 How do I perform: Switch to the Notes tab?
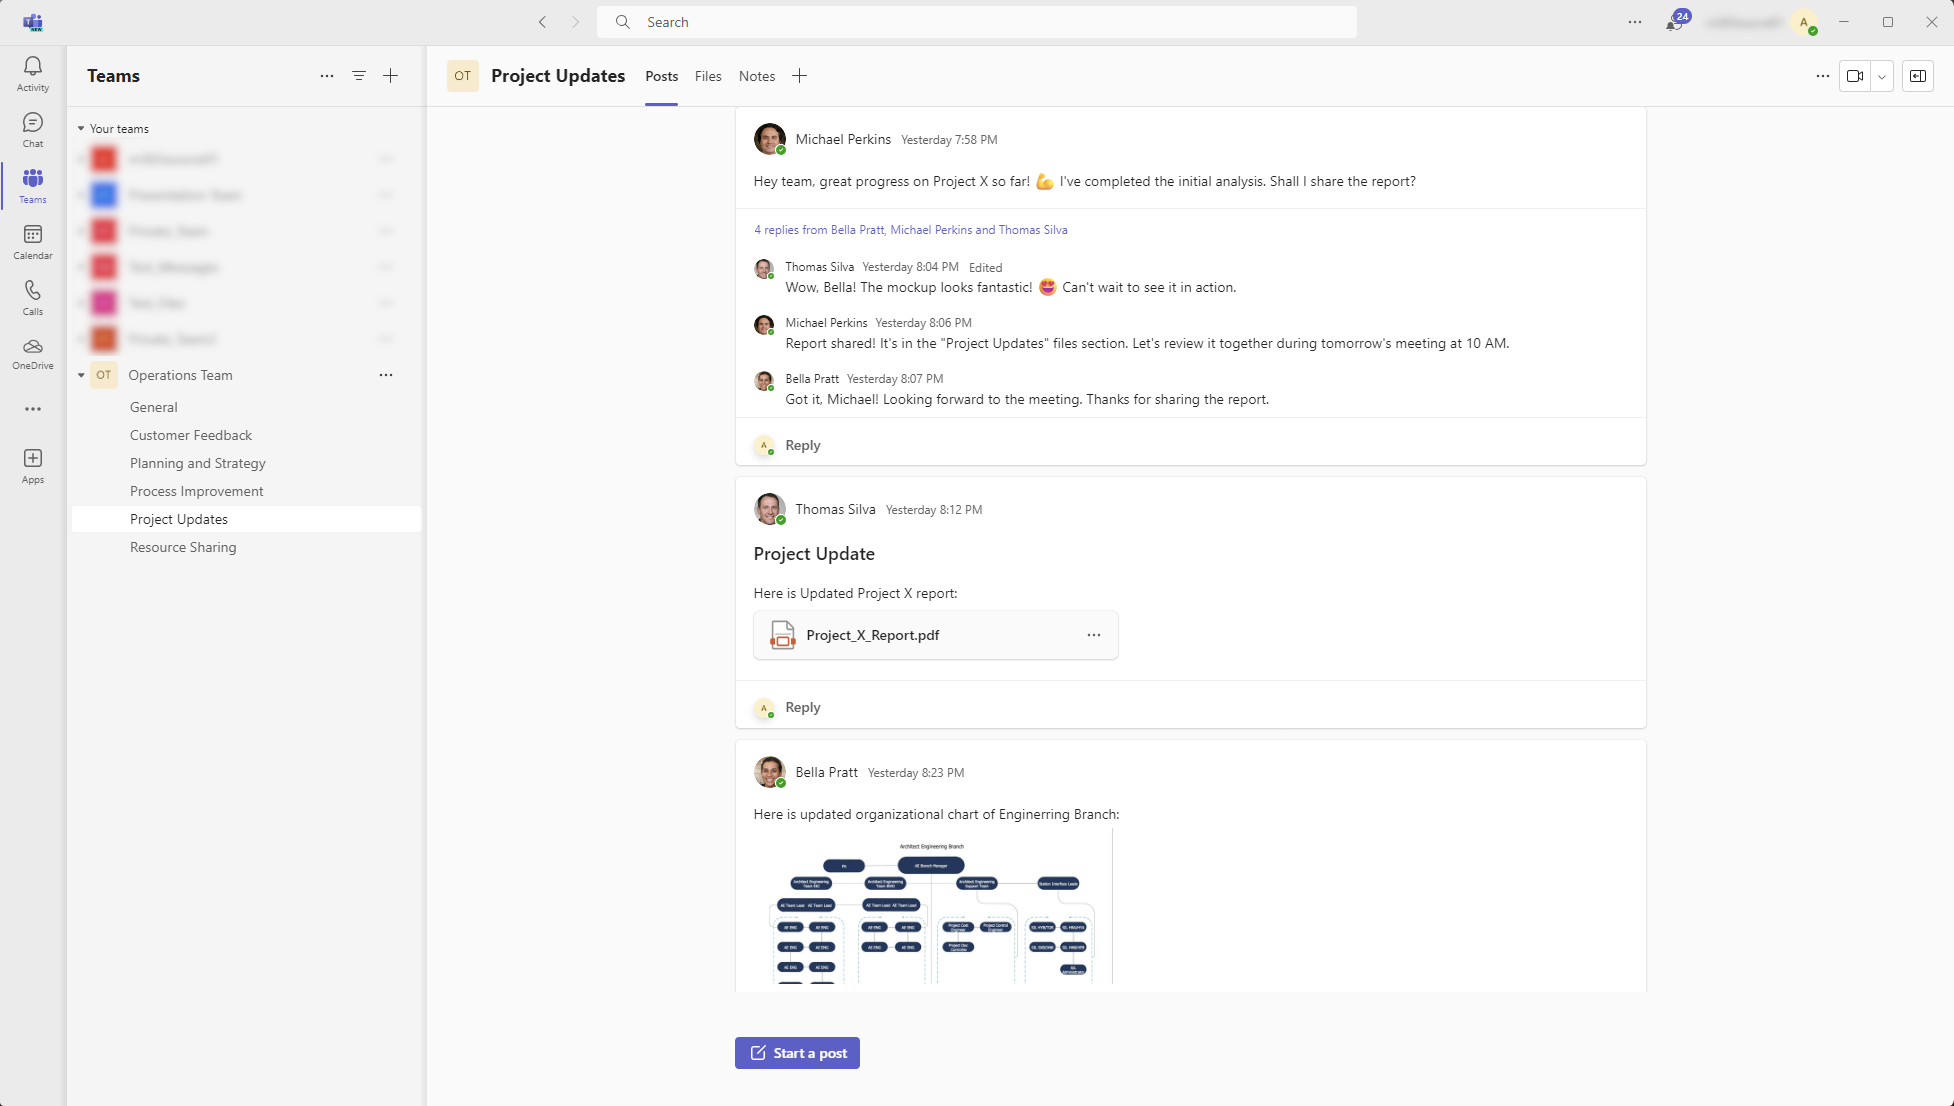coord(757,76)
